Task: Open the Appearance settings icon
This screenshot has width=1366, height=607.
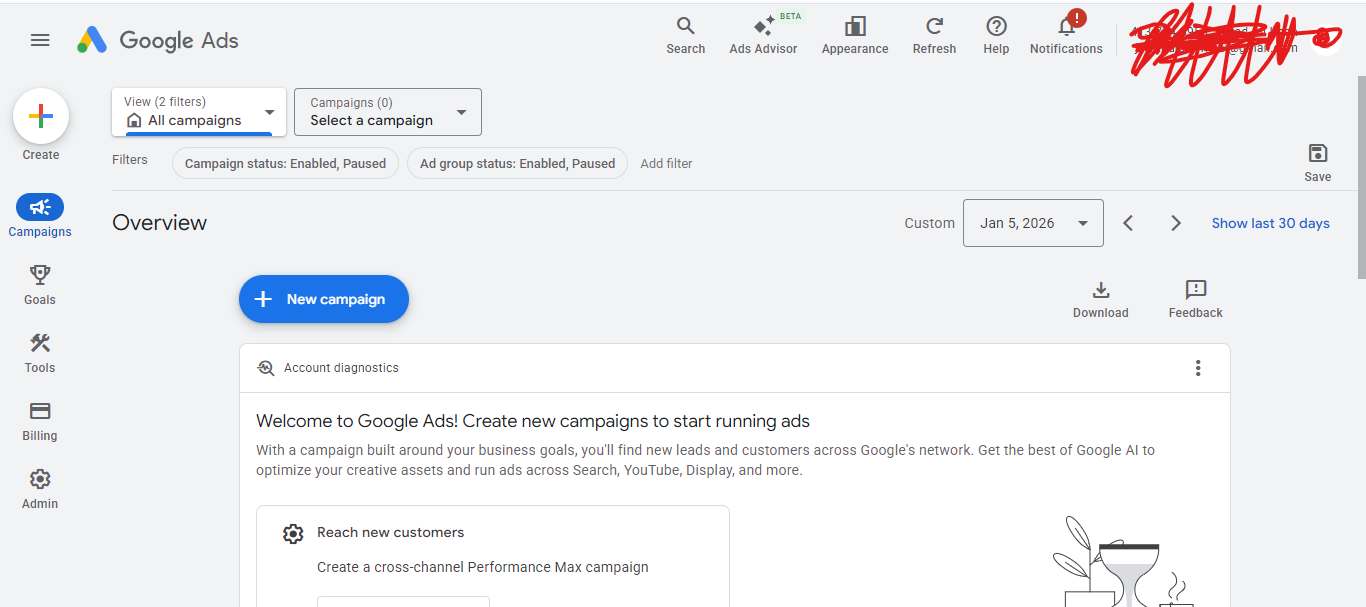Action: coord(855,28)
